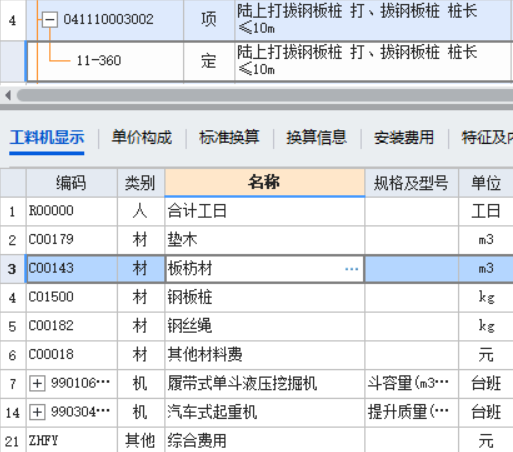Viewport: 513px width, 452px height.
Task: Click the 履带式单斗液压挖掘机 name cell
Action: tap(265, 383)
